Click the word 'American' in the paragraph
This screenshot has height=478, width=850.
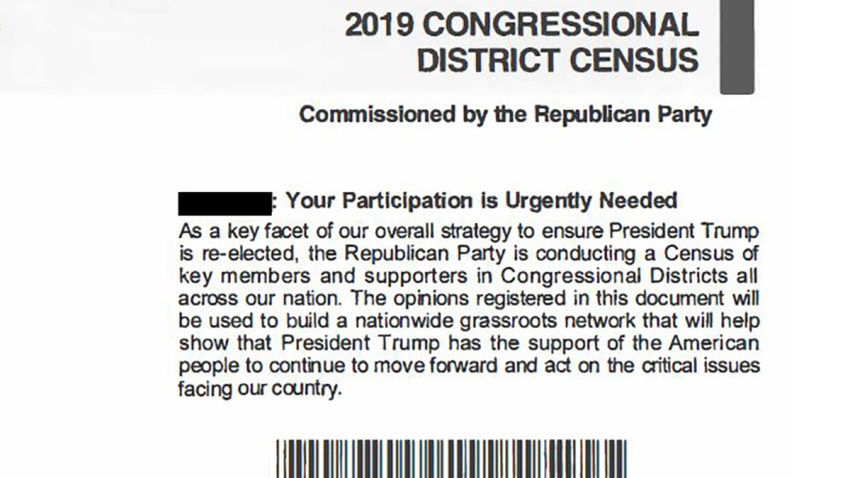tap(713, 343)
